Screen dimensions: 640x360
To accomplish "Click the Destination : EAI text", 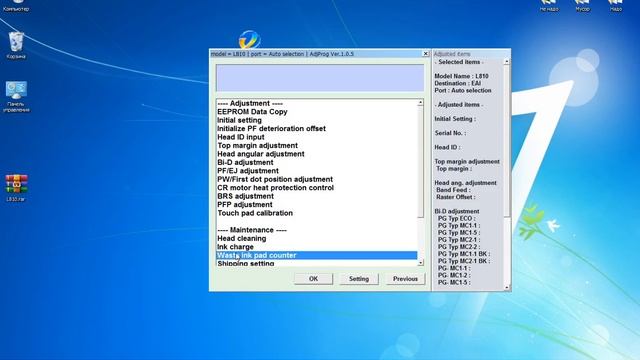I will point(458,83).
